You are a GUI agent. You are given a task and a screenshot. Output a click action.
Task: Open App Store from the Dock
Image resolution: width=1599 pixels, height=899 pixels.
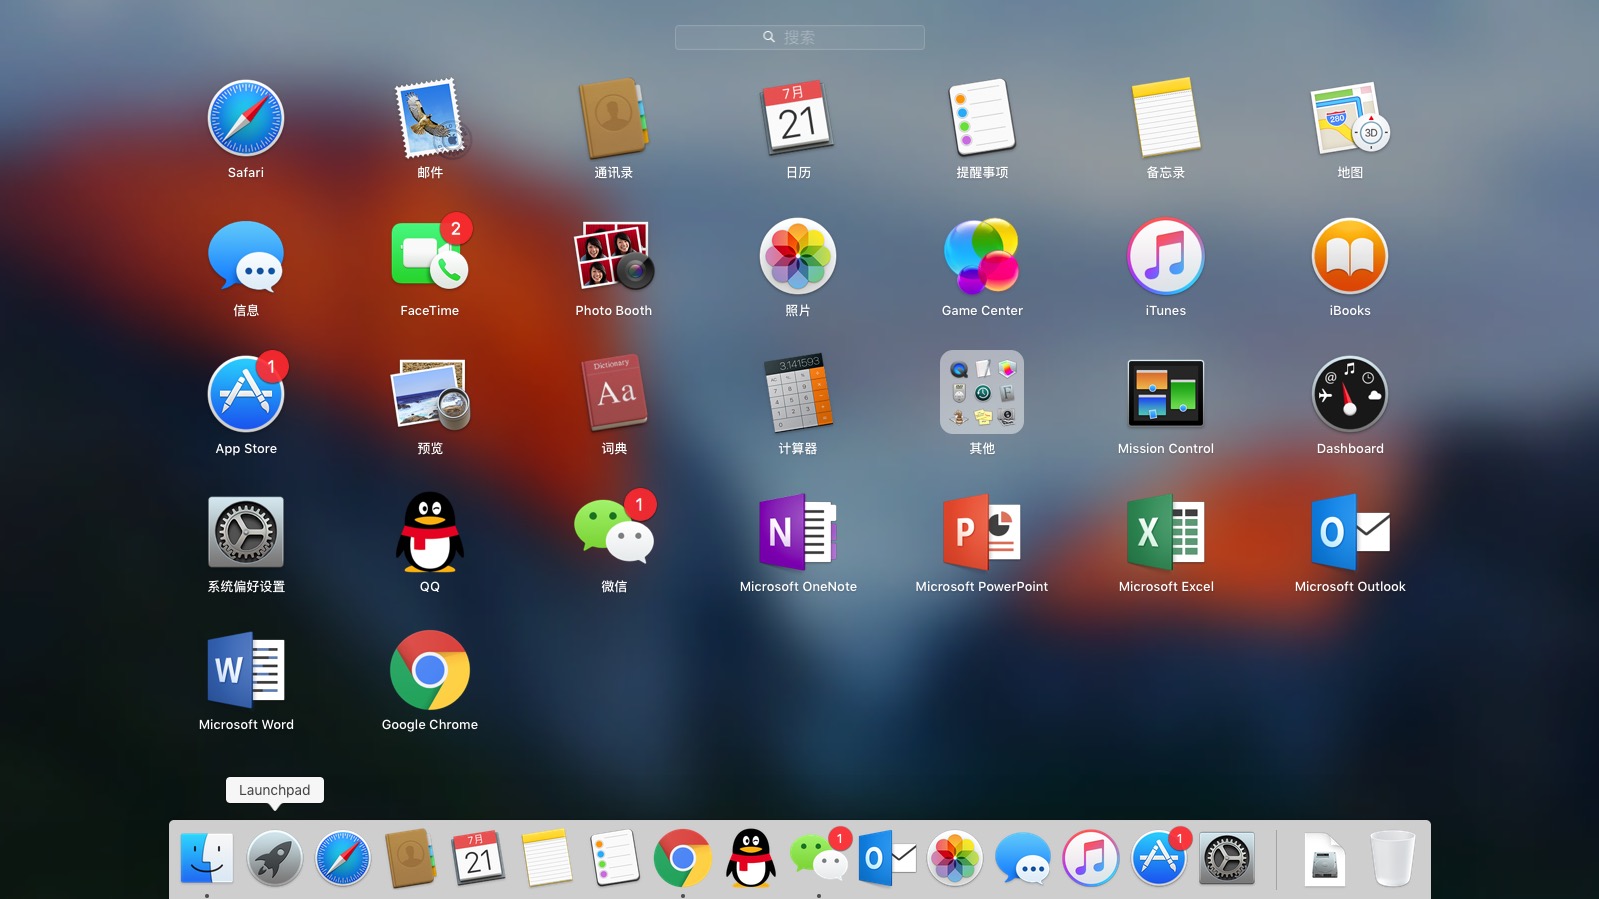pyautogui.click(x=1159, y=858)
